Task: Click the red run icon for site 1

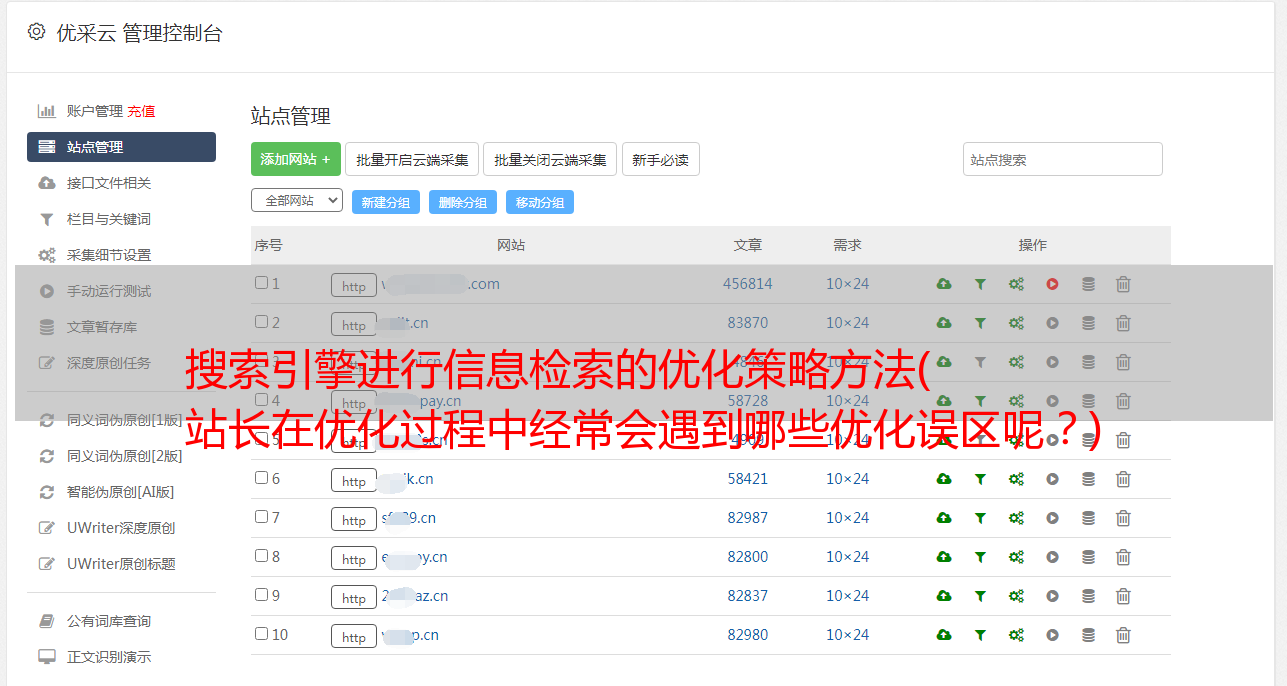Action: click(x=1052, y=284)
